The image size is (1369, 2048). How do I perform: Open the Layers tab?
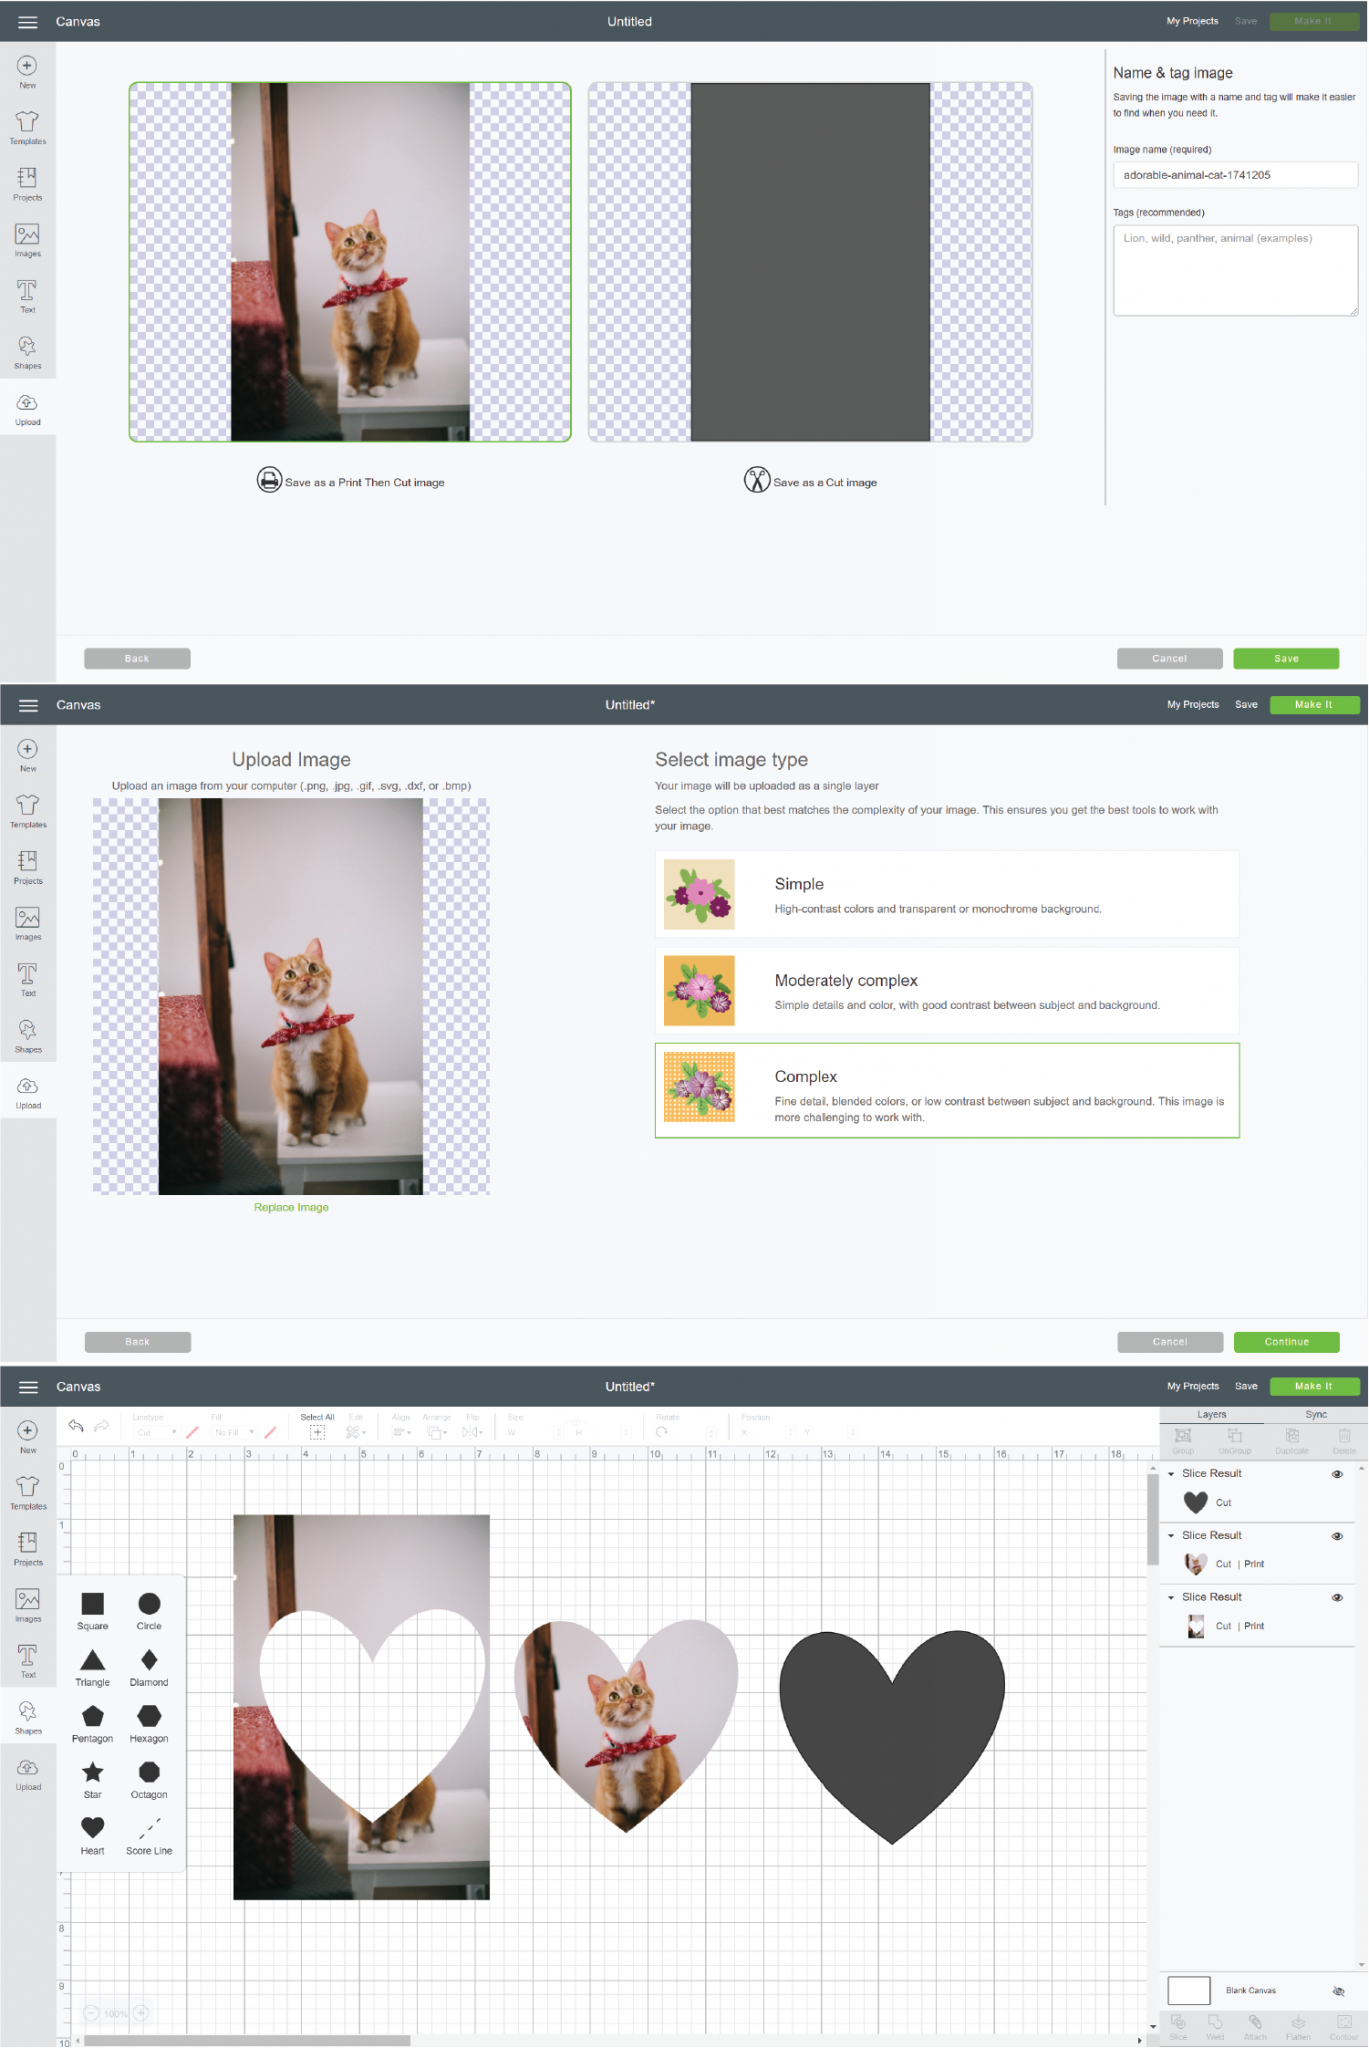coord(1211,1414)
